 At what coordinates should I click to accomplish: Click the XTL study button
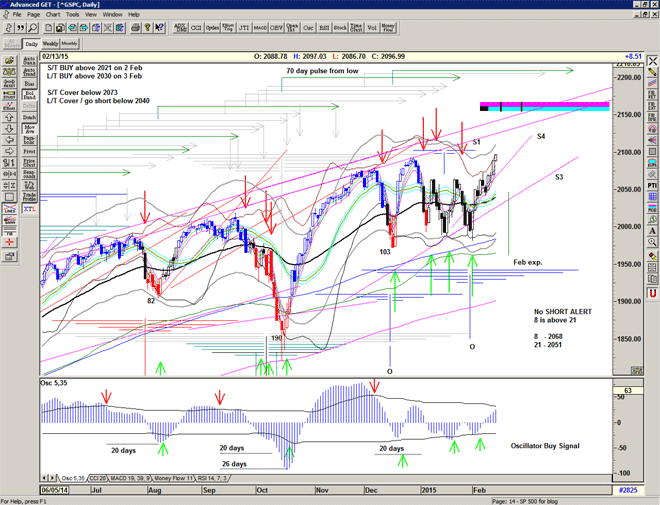tap(29, 209)
